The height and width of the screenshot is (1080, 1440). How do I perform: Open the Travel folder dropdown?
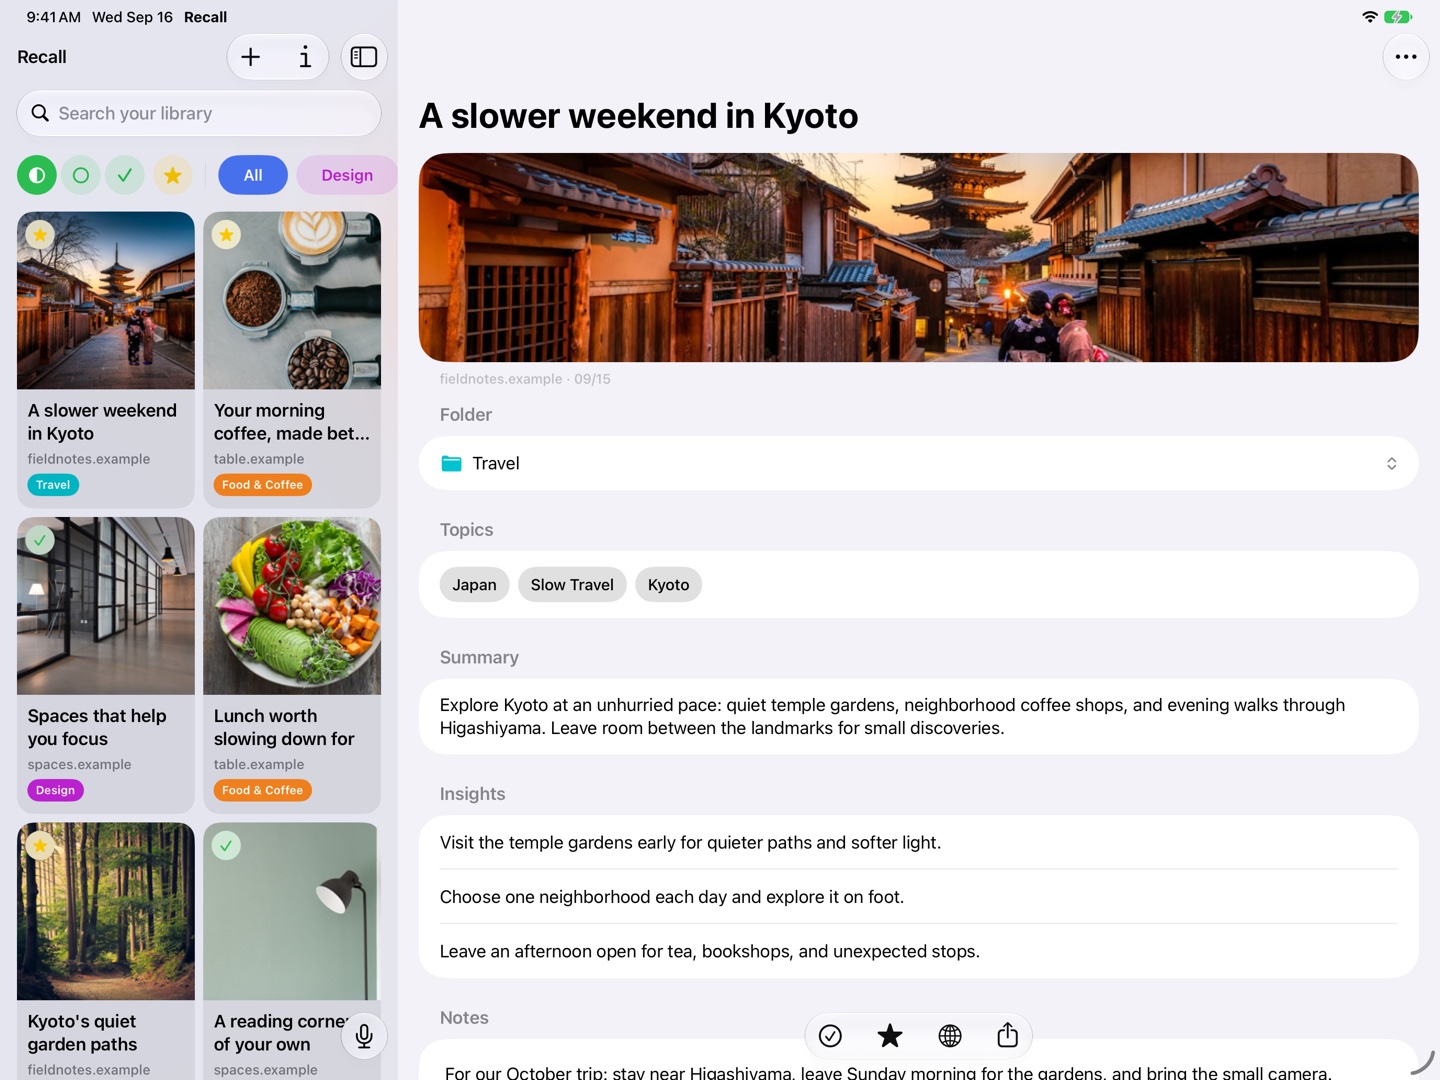pos(918,463)
